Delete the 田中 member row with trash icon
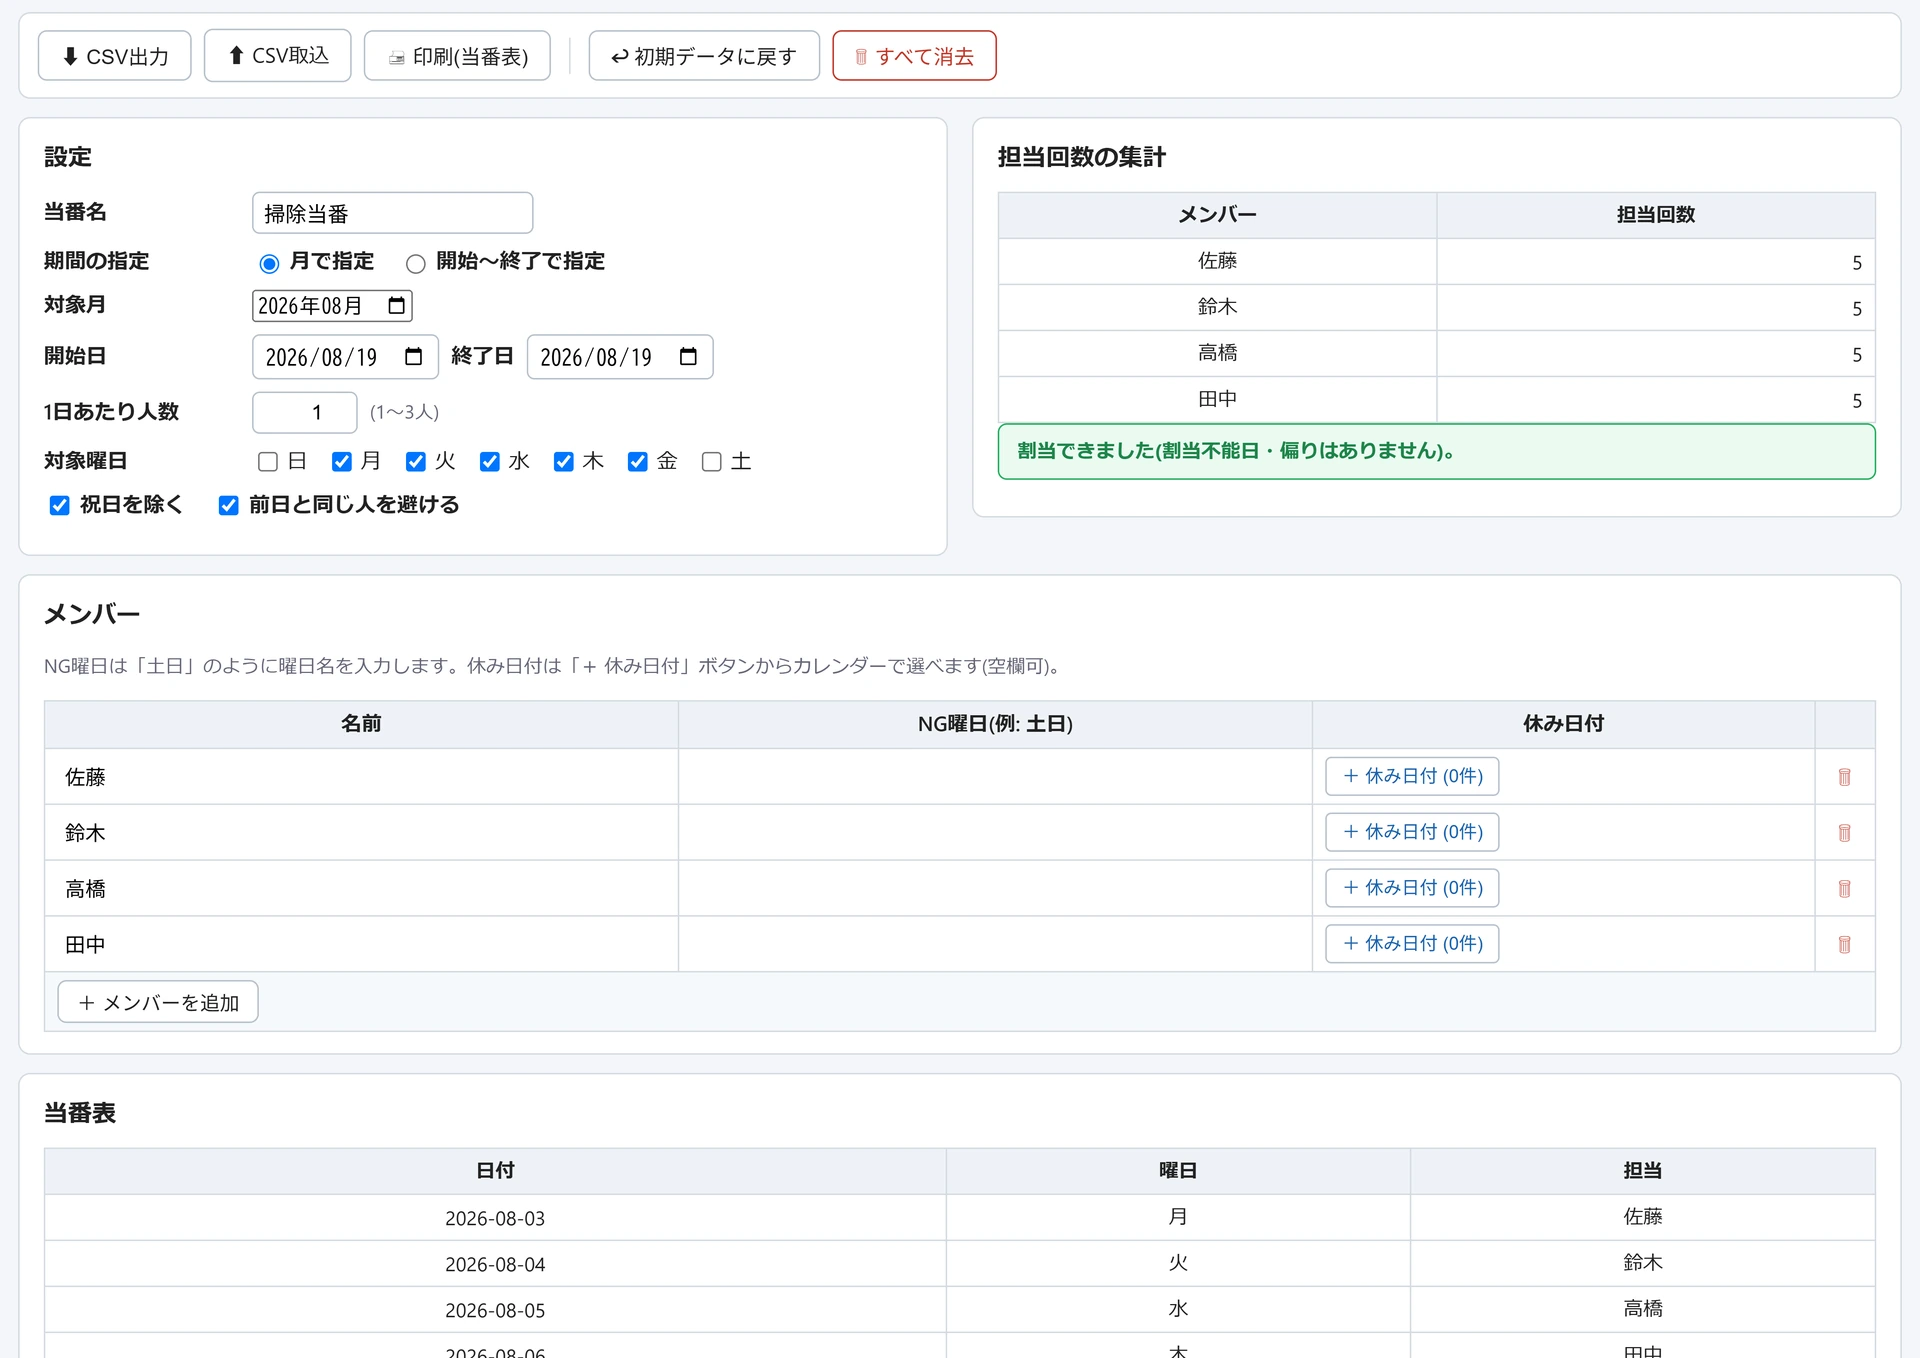 [1844, 944]
